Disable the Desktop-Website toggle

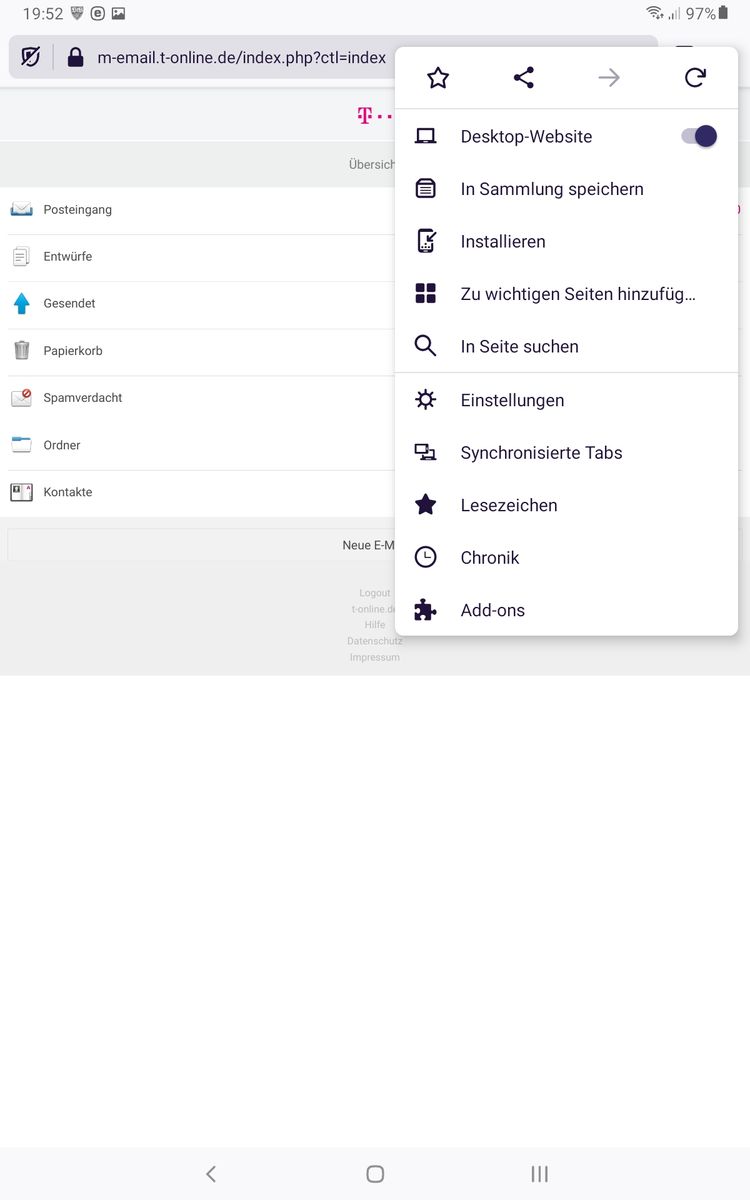699,137
